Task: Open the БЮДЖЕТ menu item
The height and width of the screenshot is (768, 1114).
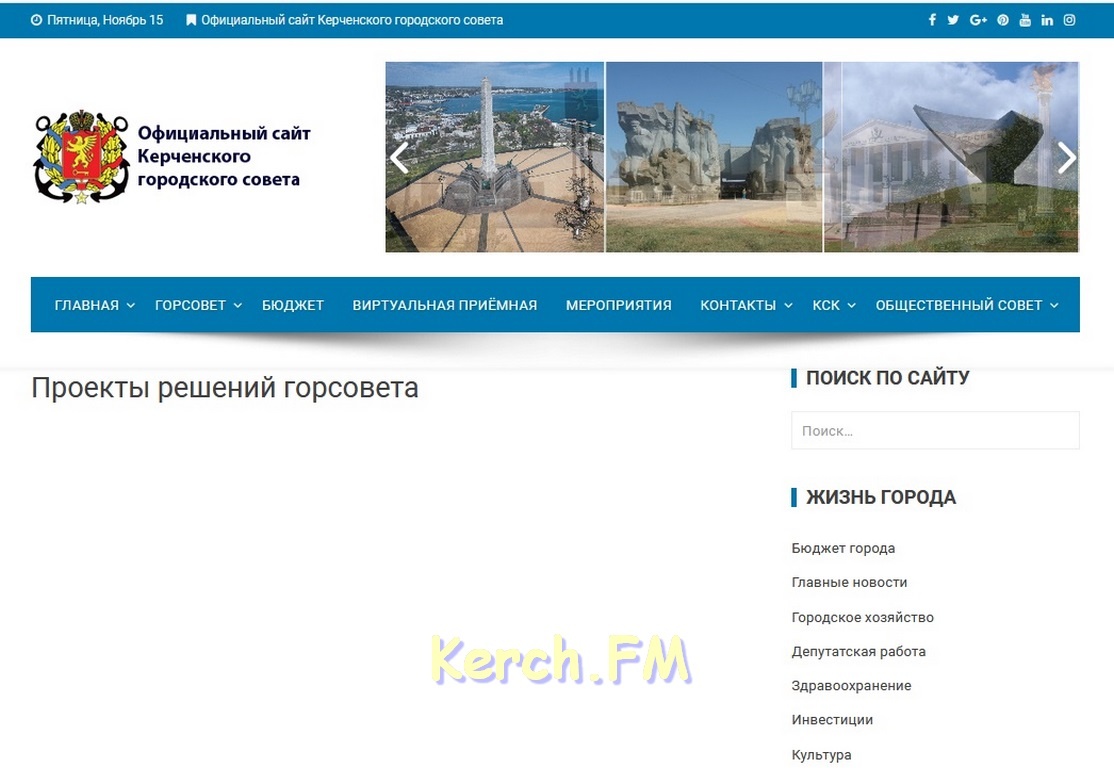Action: [293, 305]
